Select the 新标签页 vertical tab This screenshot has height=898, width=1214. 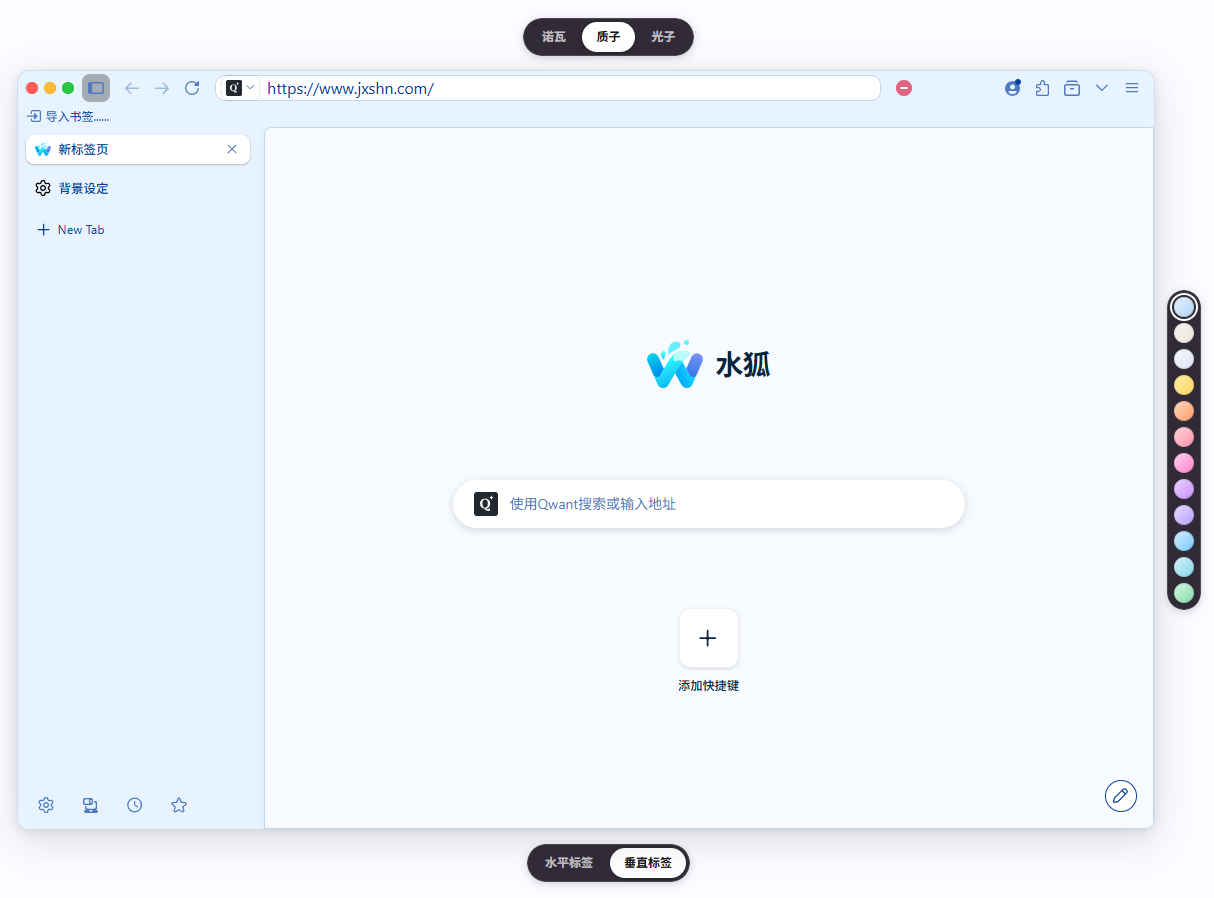(138, 149)
